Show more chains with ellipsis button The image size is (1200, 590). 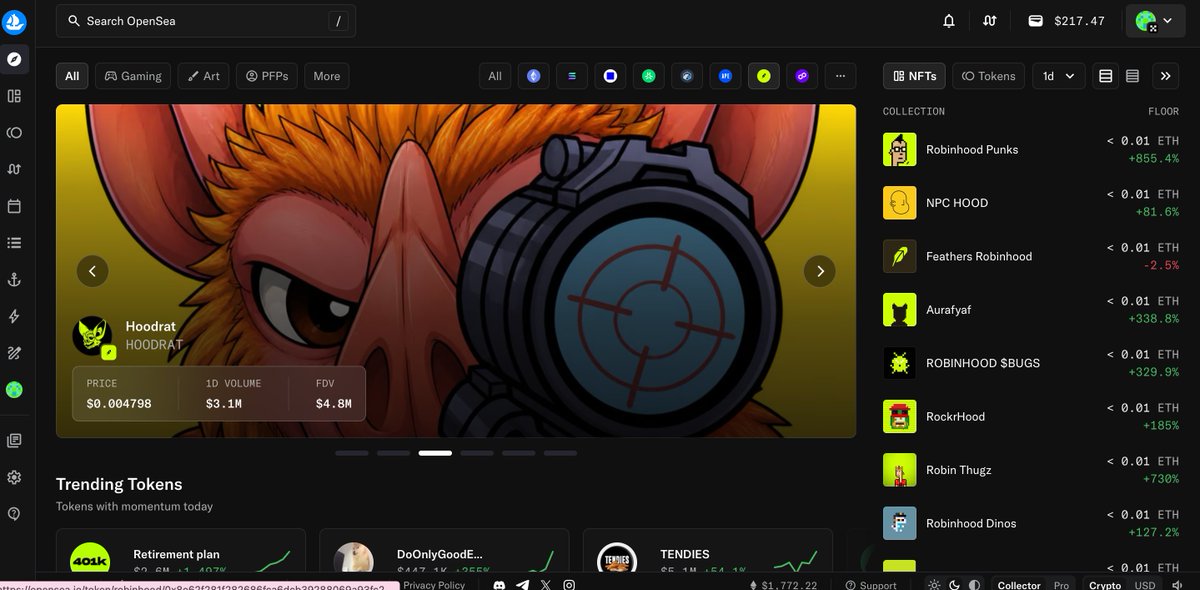(x=840, y=76)
